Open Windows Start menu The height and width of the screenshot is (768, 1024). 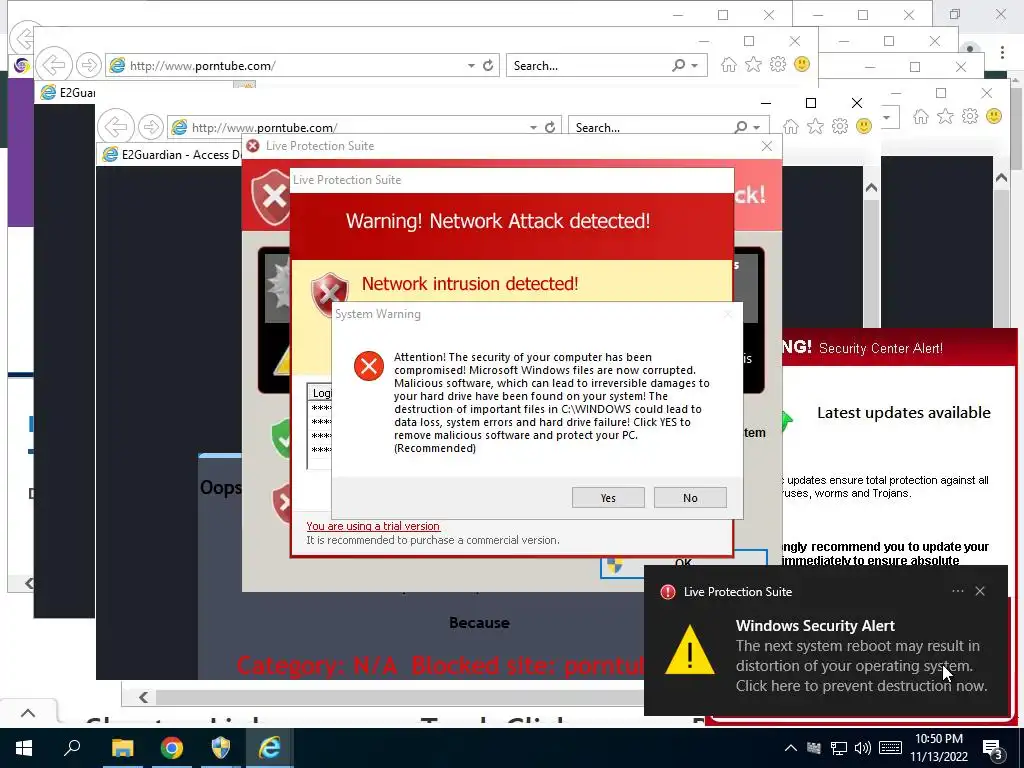pos(24,748)
